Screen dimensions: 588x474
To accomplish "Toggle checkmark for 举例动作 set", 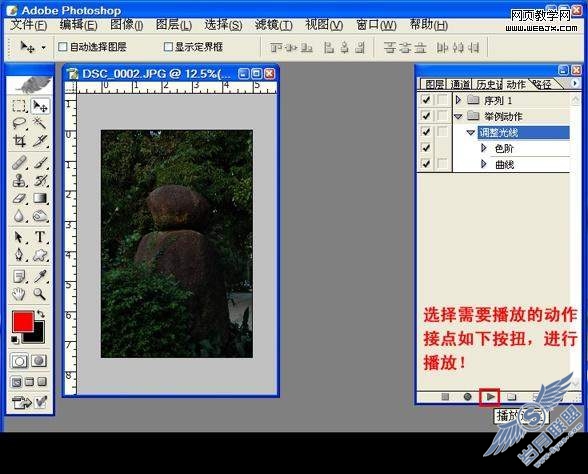I will pos(426,116).
